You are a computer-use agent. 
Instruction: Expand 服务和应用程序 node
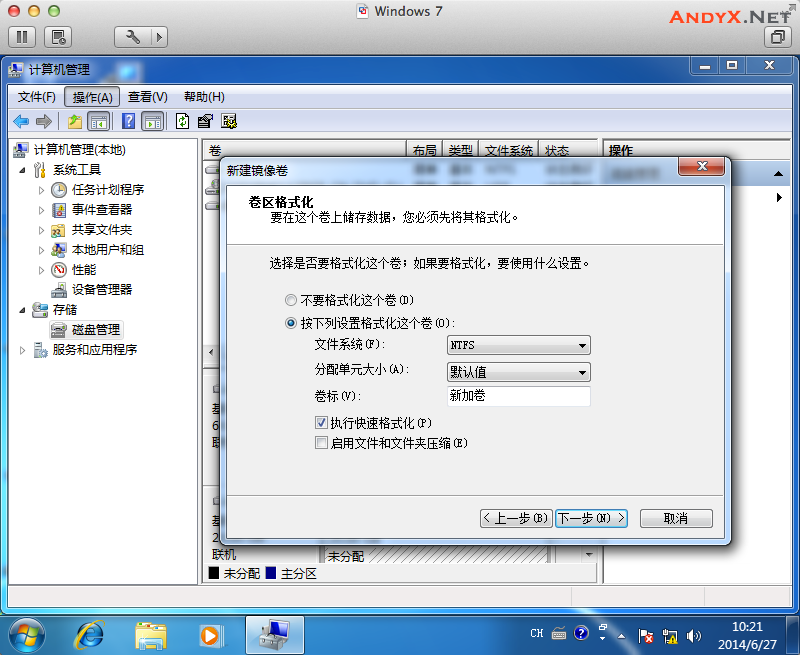tap(22, 350)
